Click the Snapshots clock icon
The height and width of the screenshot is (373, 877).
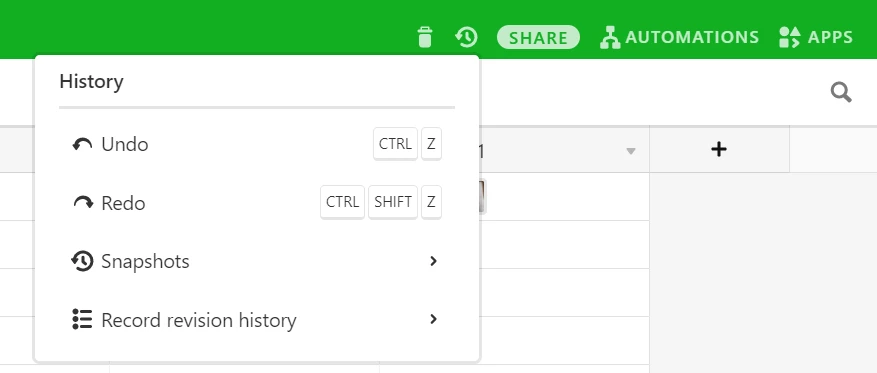tap(82, 261)
